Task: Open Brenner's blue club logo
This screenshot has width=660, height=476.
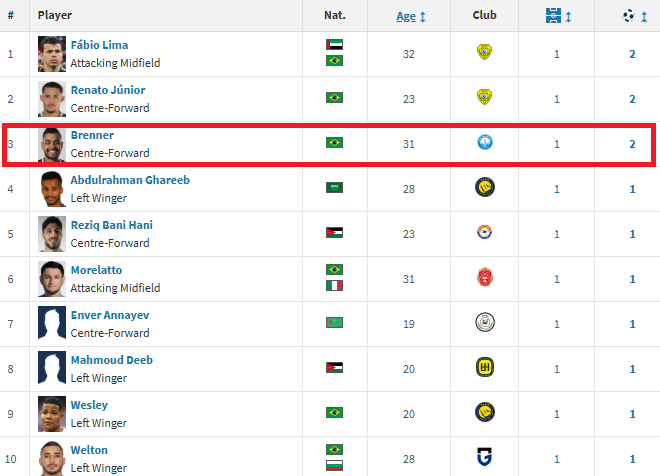Action: click(x=484, y=142)
